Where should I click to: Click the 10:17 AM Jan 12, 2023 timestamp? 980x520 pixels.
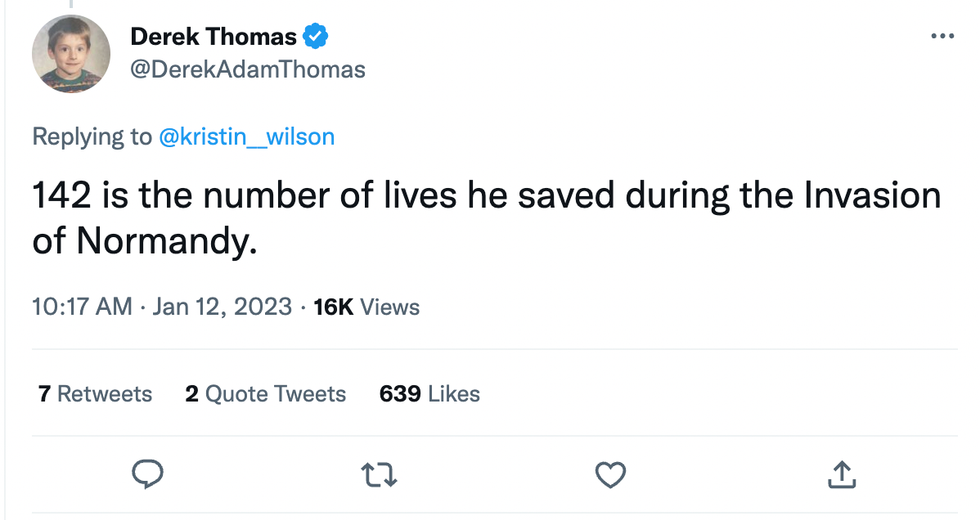(x=162, y=307)
